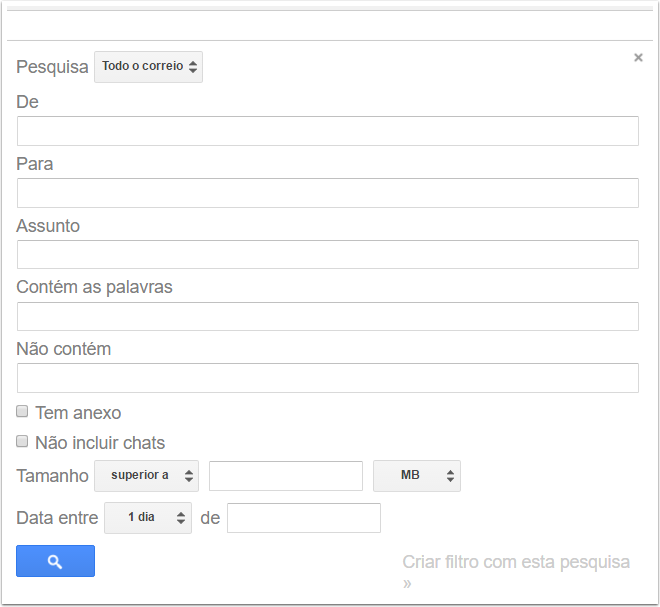Viewport: 660px width, 607px height.
Task: Click the Data entre date input
Action: click(303, 518)
